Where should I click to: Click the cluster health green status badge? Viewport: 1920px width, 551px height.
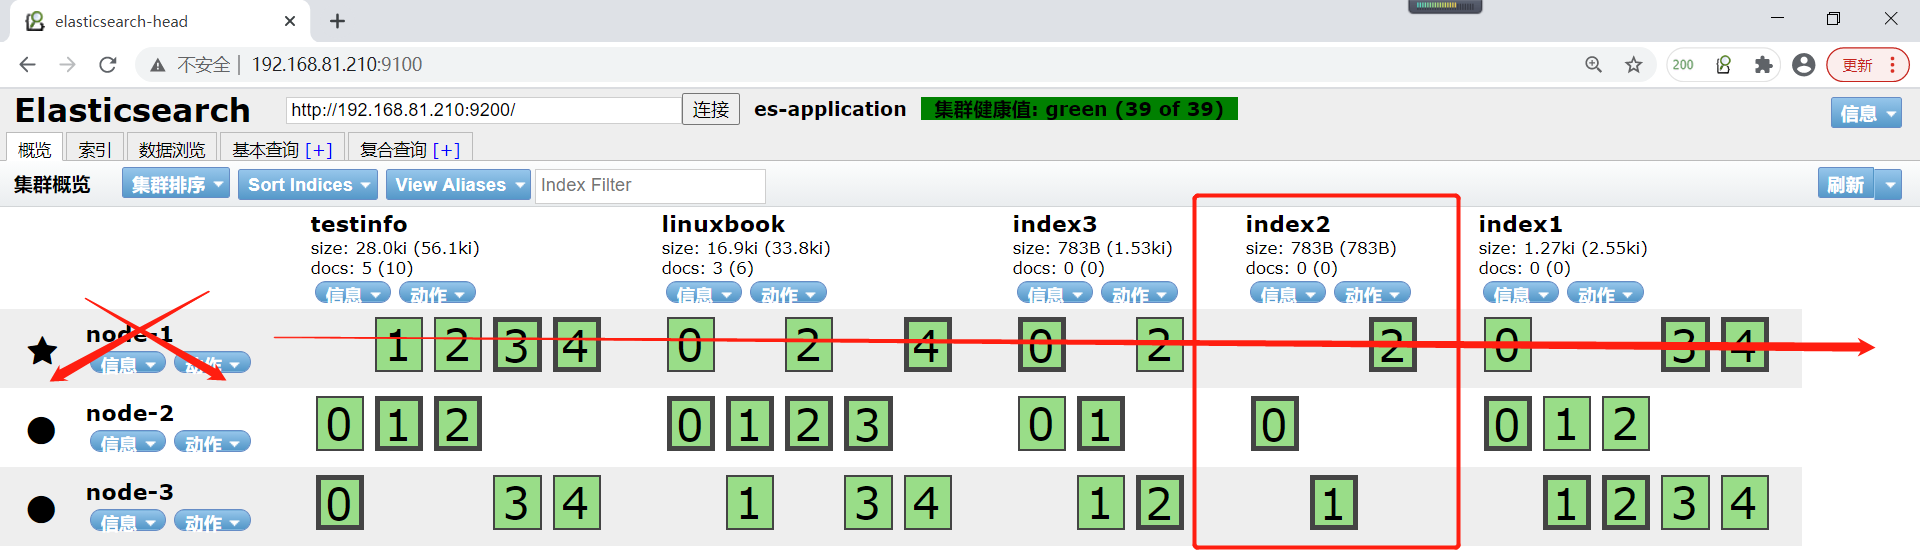[1079, 109]
